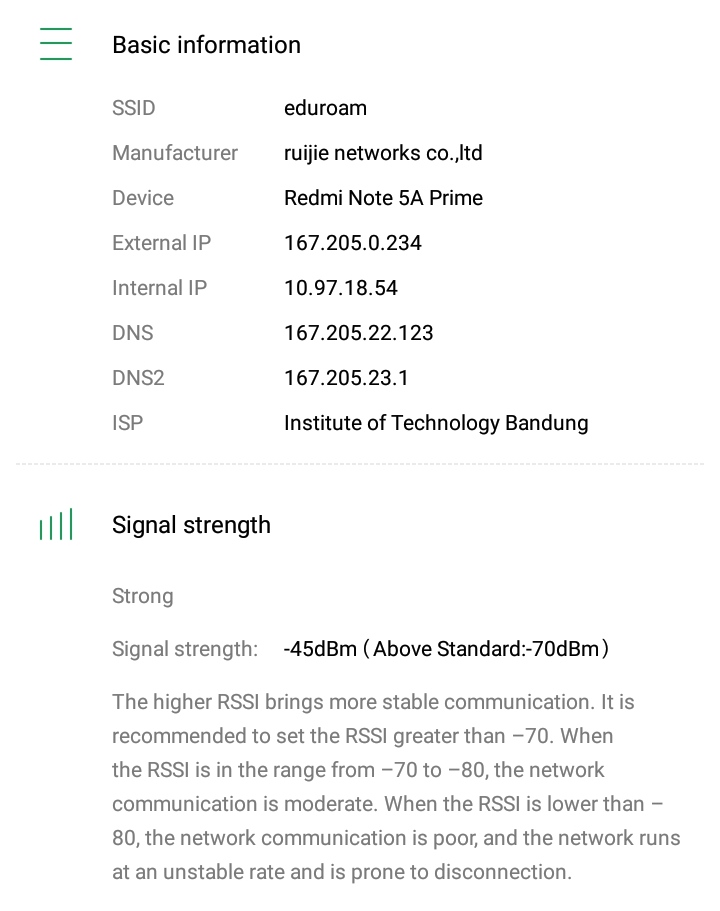Tap the Strong signal status text

pos(143,596)
